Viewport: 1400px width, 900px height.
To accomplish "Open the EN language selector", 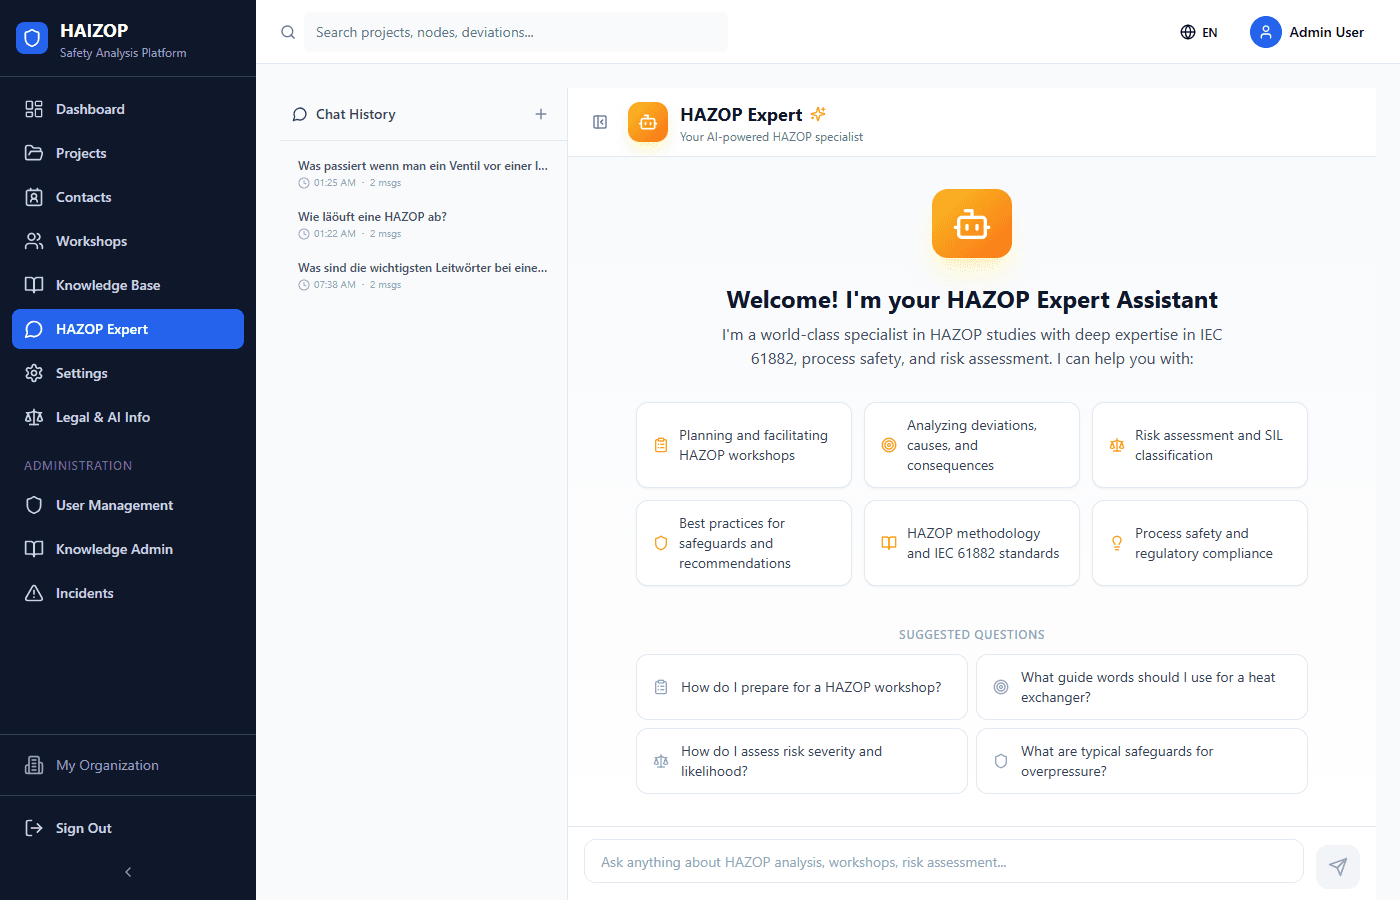I will coord(1198,32).
